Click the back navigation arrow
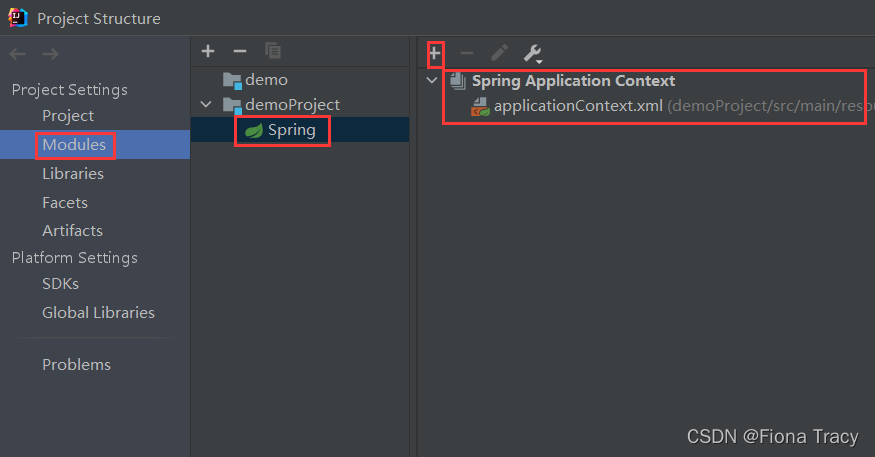This screenshot has height=457, width=875. 17,54
